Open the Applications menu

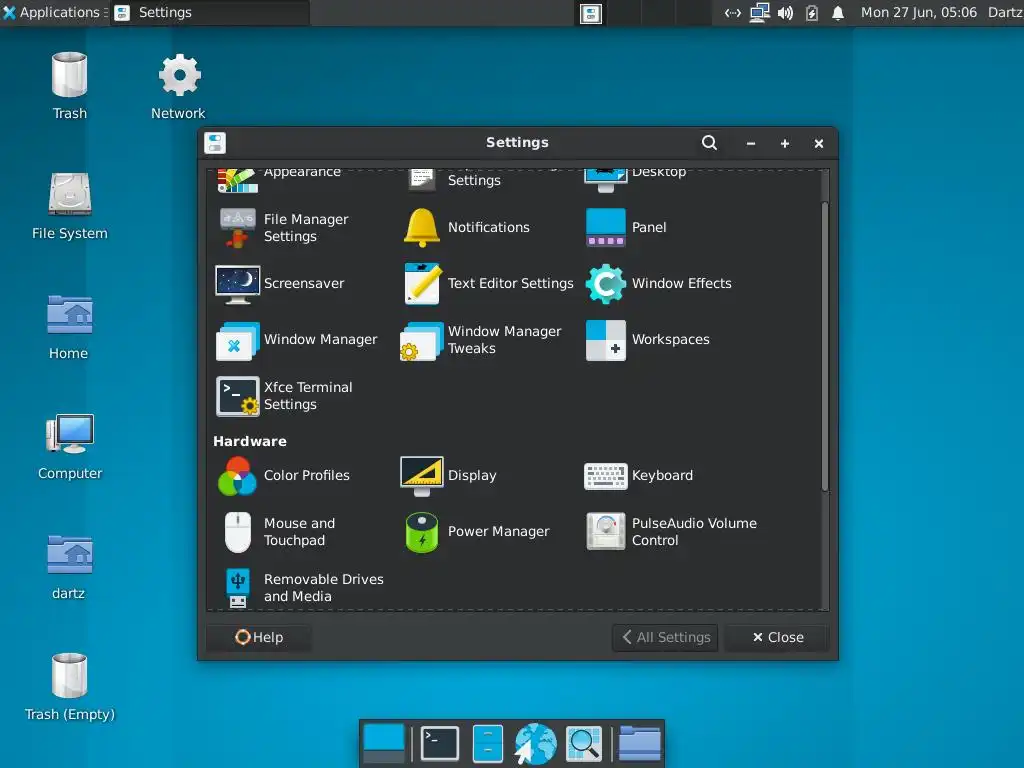click(52, 12)
